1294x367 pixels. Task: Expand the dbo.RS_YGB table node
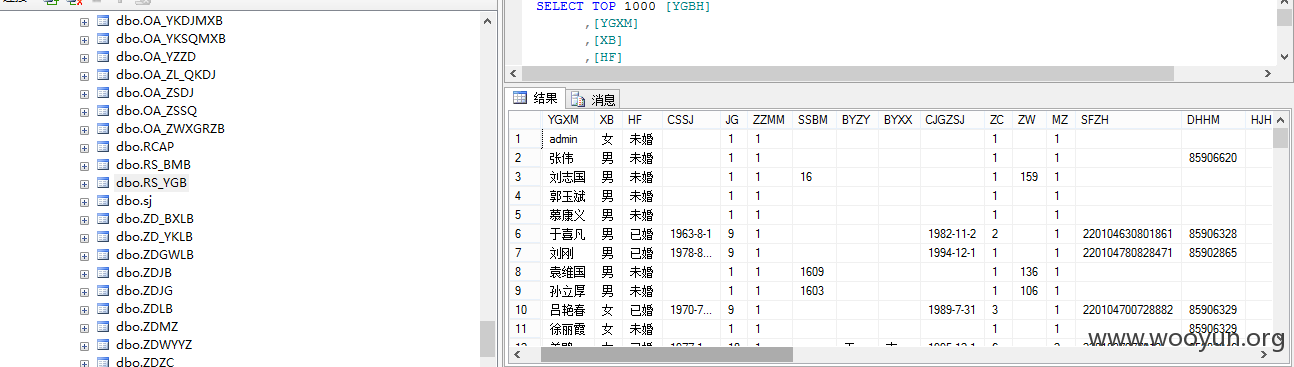coord(84,183)
